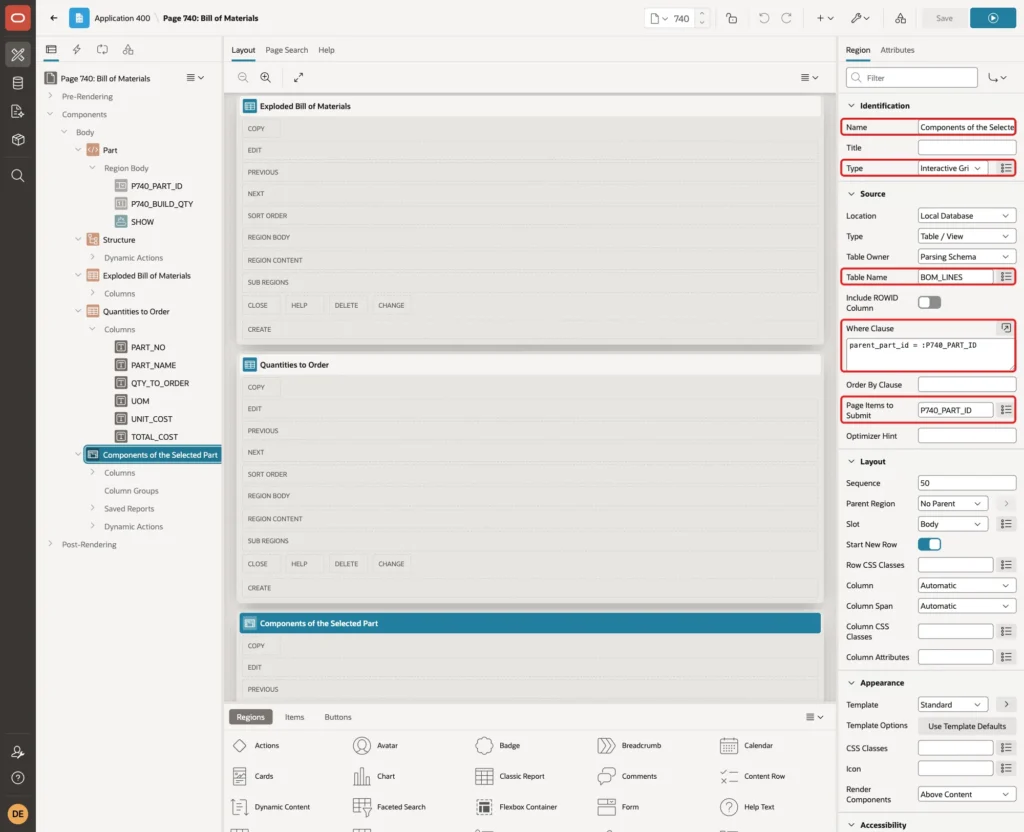Toggle Include ROWID Column switch
The image size is (1024, 832).
pyautogui.click(x=929, y=302)
